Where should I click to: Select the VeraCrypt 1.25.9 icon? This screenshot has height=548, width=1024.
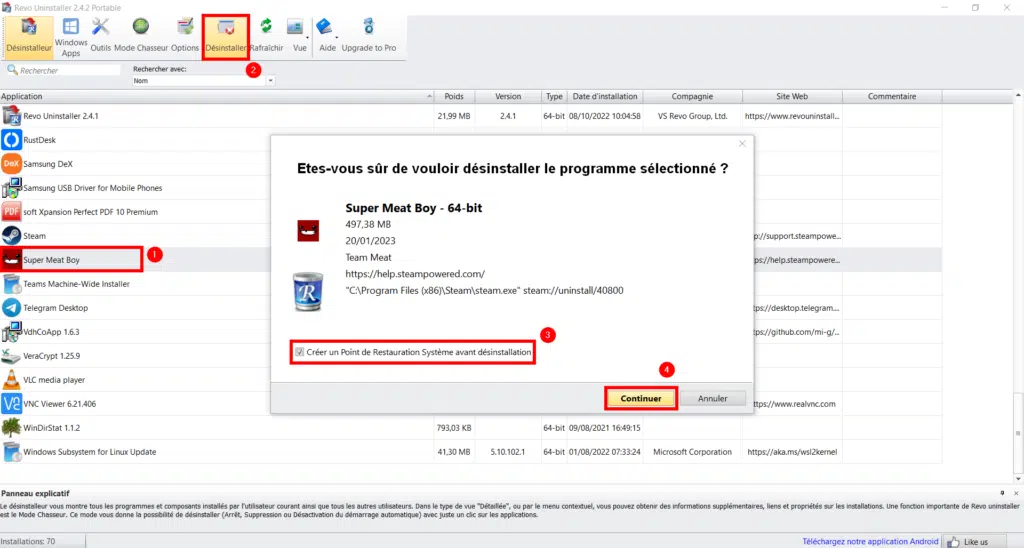[11, 356]
